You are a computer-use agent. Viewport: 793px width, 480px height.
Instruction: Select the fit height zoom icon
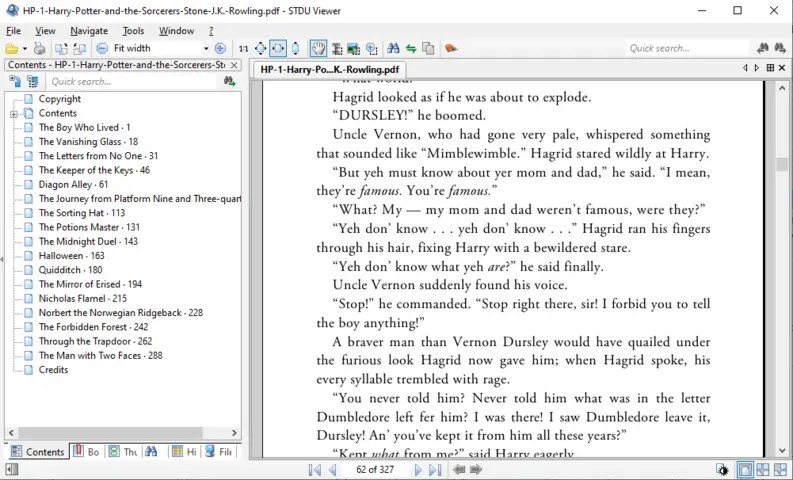[x=295, y=49]
